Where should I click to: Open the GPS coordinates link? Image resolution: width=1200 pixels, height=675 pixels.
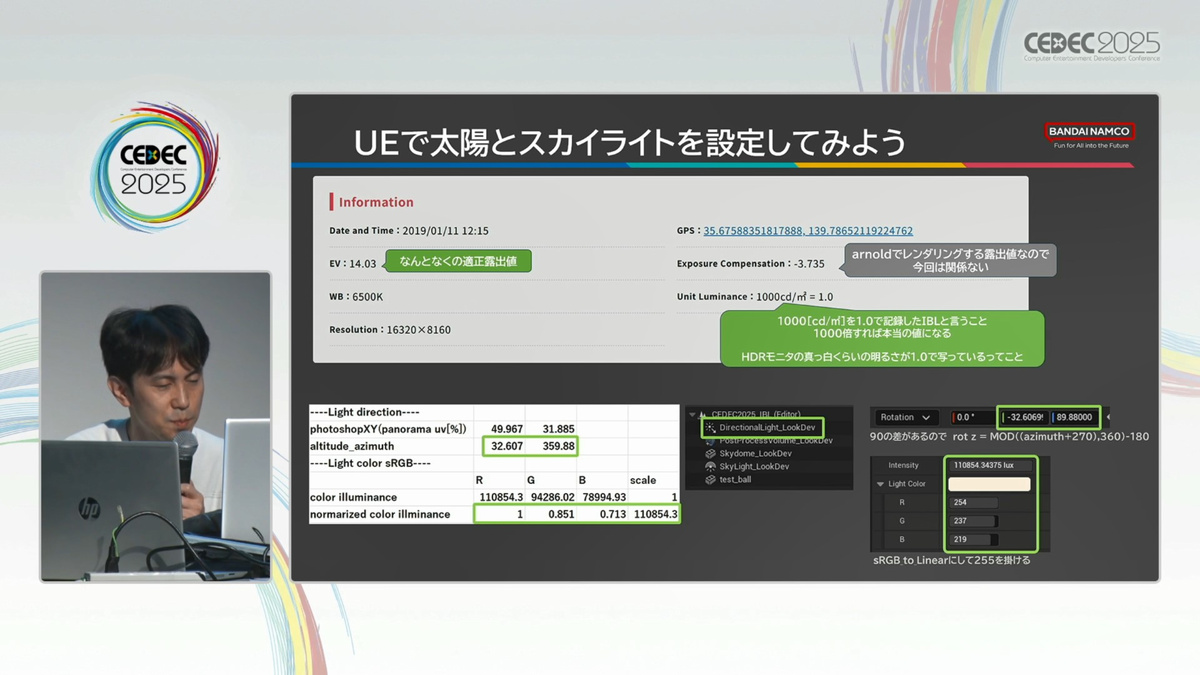(808, 231)
